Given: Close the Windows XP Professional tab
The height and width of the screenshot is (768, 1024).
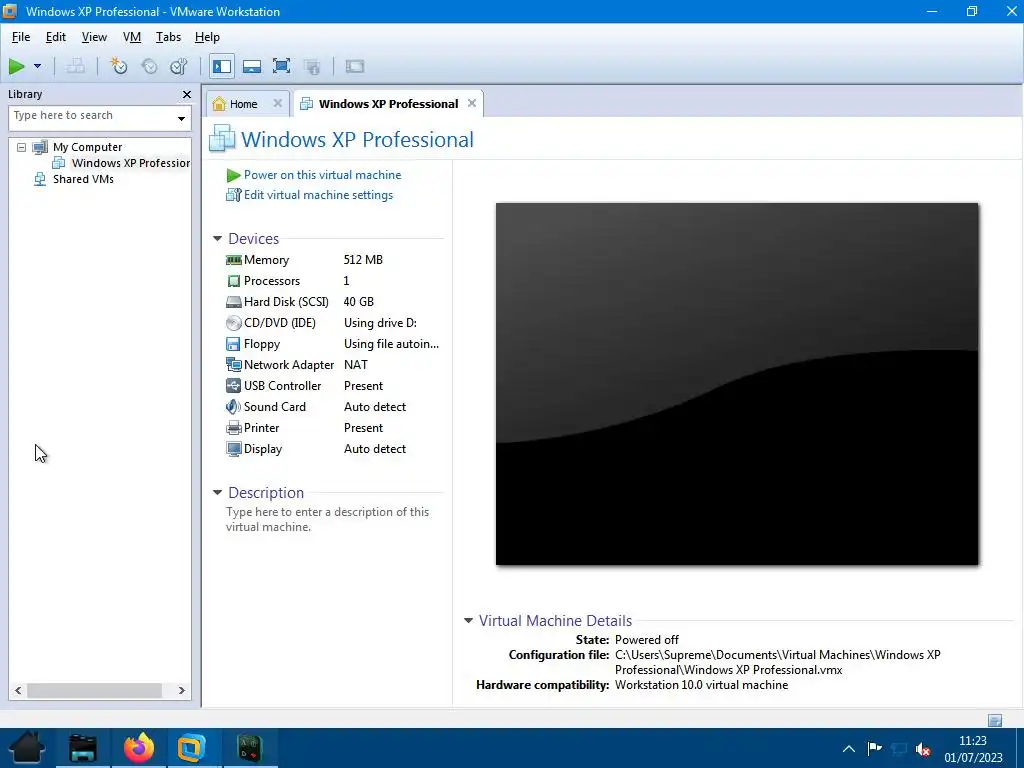Looking at the screenshot, I should point(472,103).
